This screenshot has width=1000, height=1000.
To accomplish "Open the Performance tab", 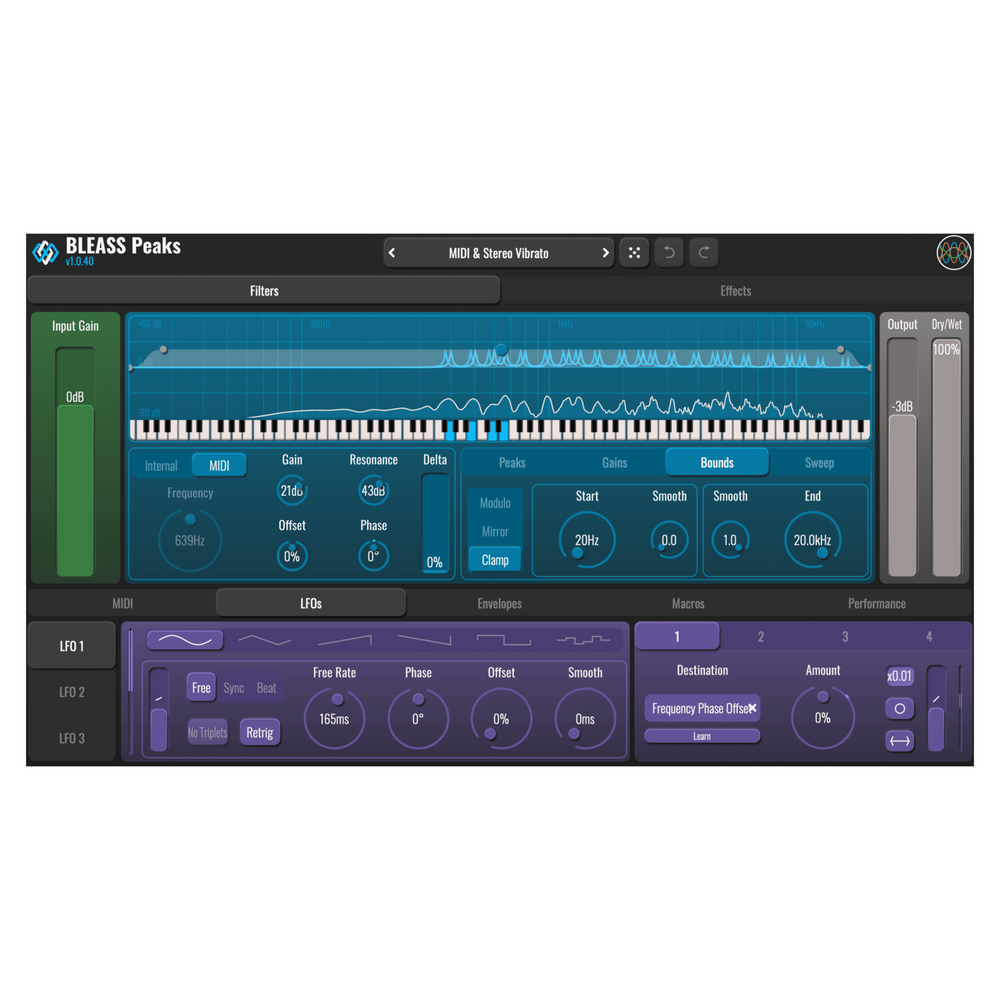I will (x=877, y=603).
